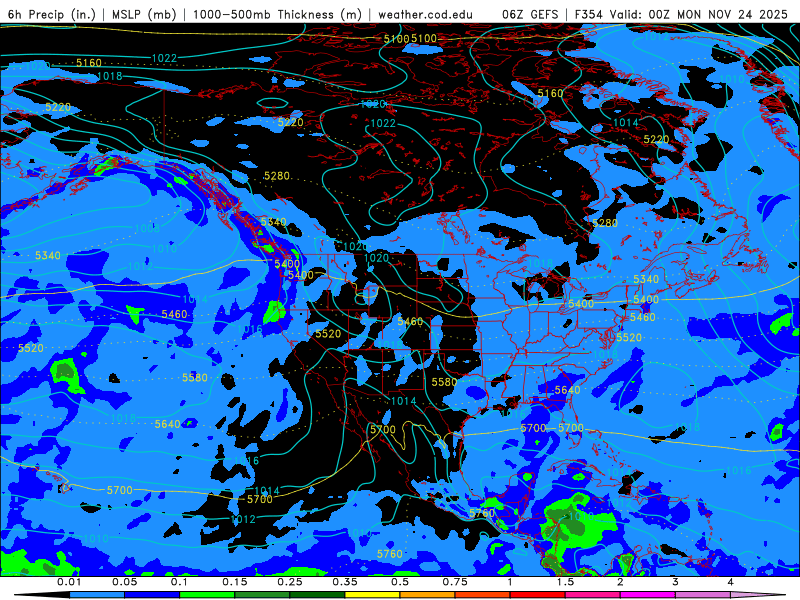Viewport: 800px width, 600px height.
Task: Pick the pink 1.5–2 legend swatch
Action: tap(593, 595)
